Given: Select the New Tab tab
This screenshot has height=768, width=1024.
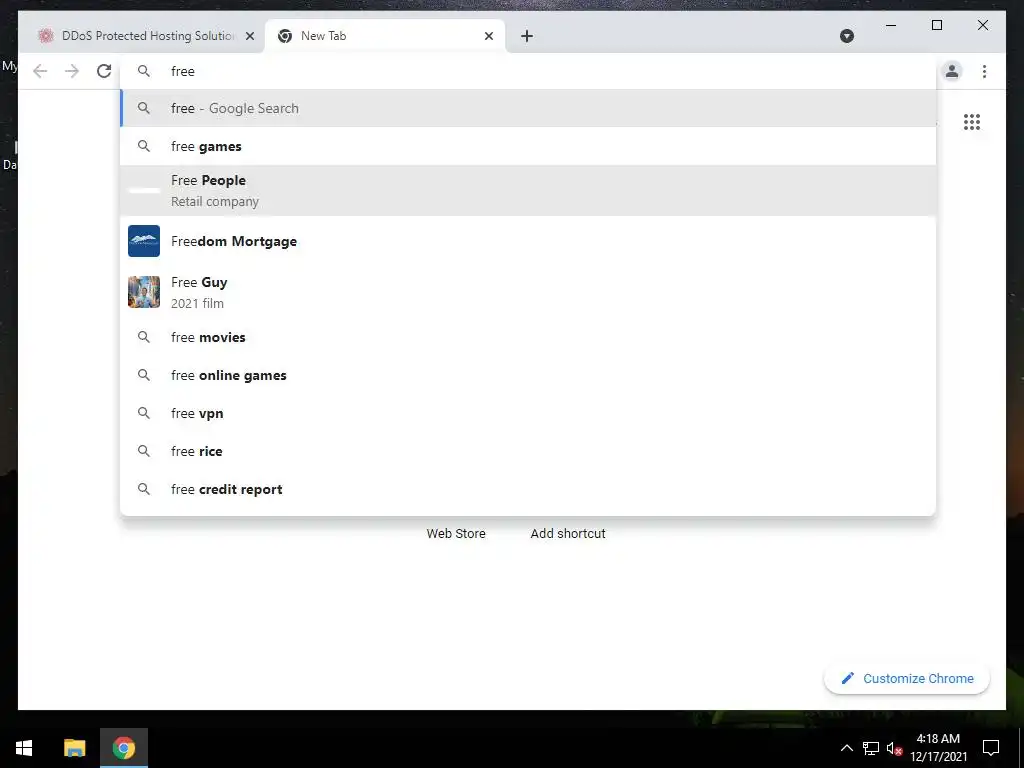Looking at the screenshot, I should 385,36.
